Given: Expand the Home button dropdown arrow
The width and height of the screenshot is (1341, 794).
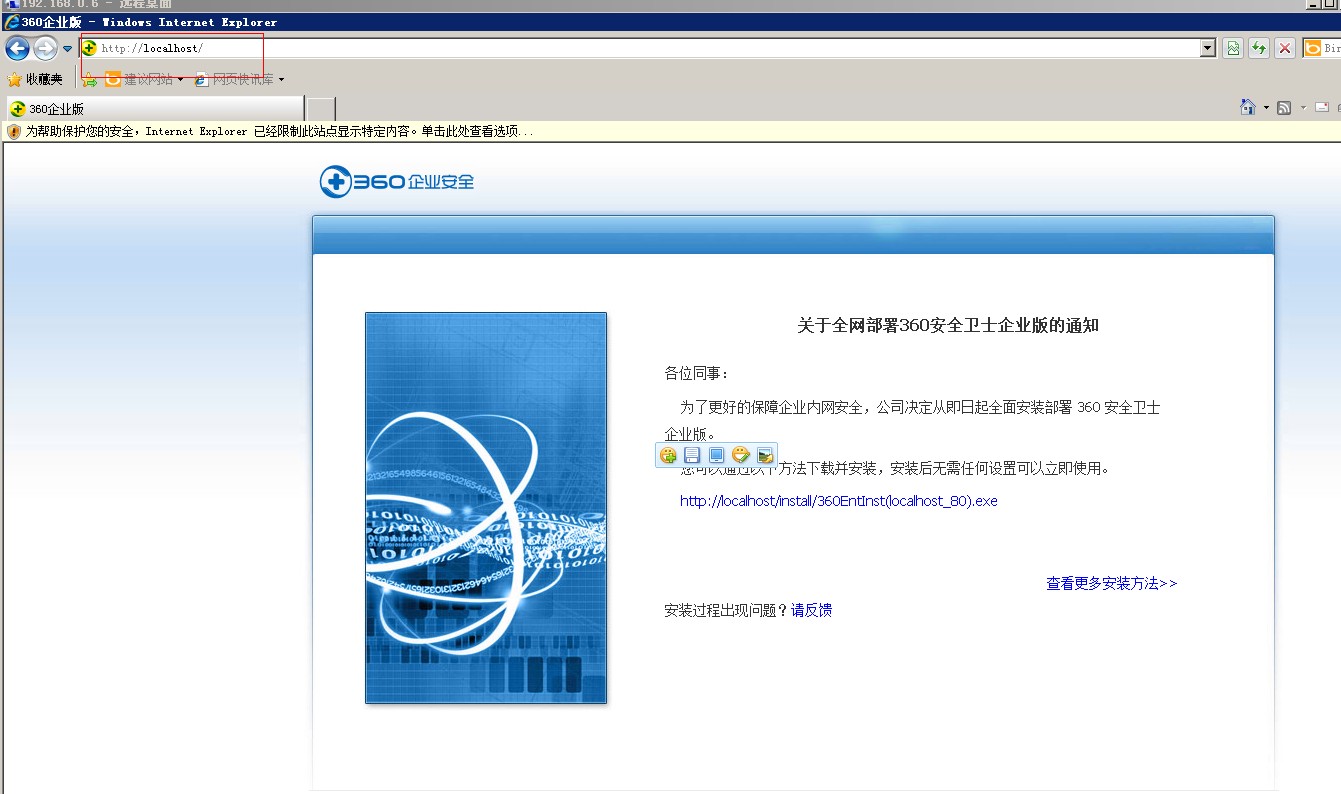Looking at the screenshot, I should pyautogui.click(x=1266, y=107).
